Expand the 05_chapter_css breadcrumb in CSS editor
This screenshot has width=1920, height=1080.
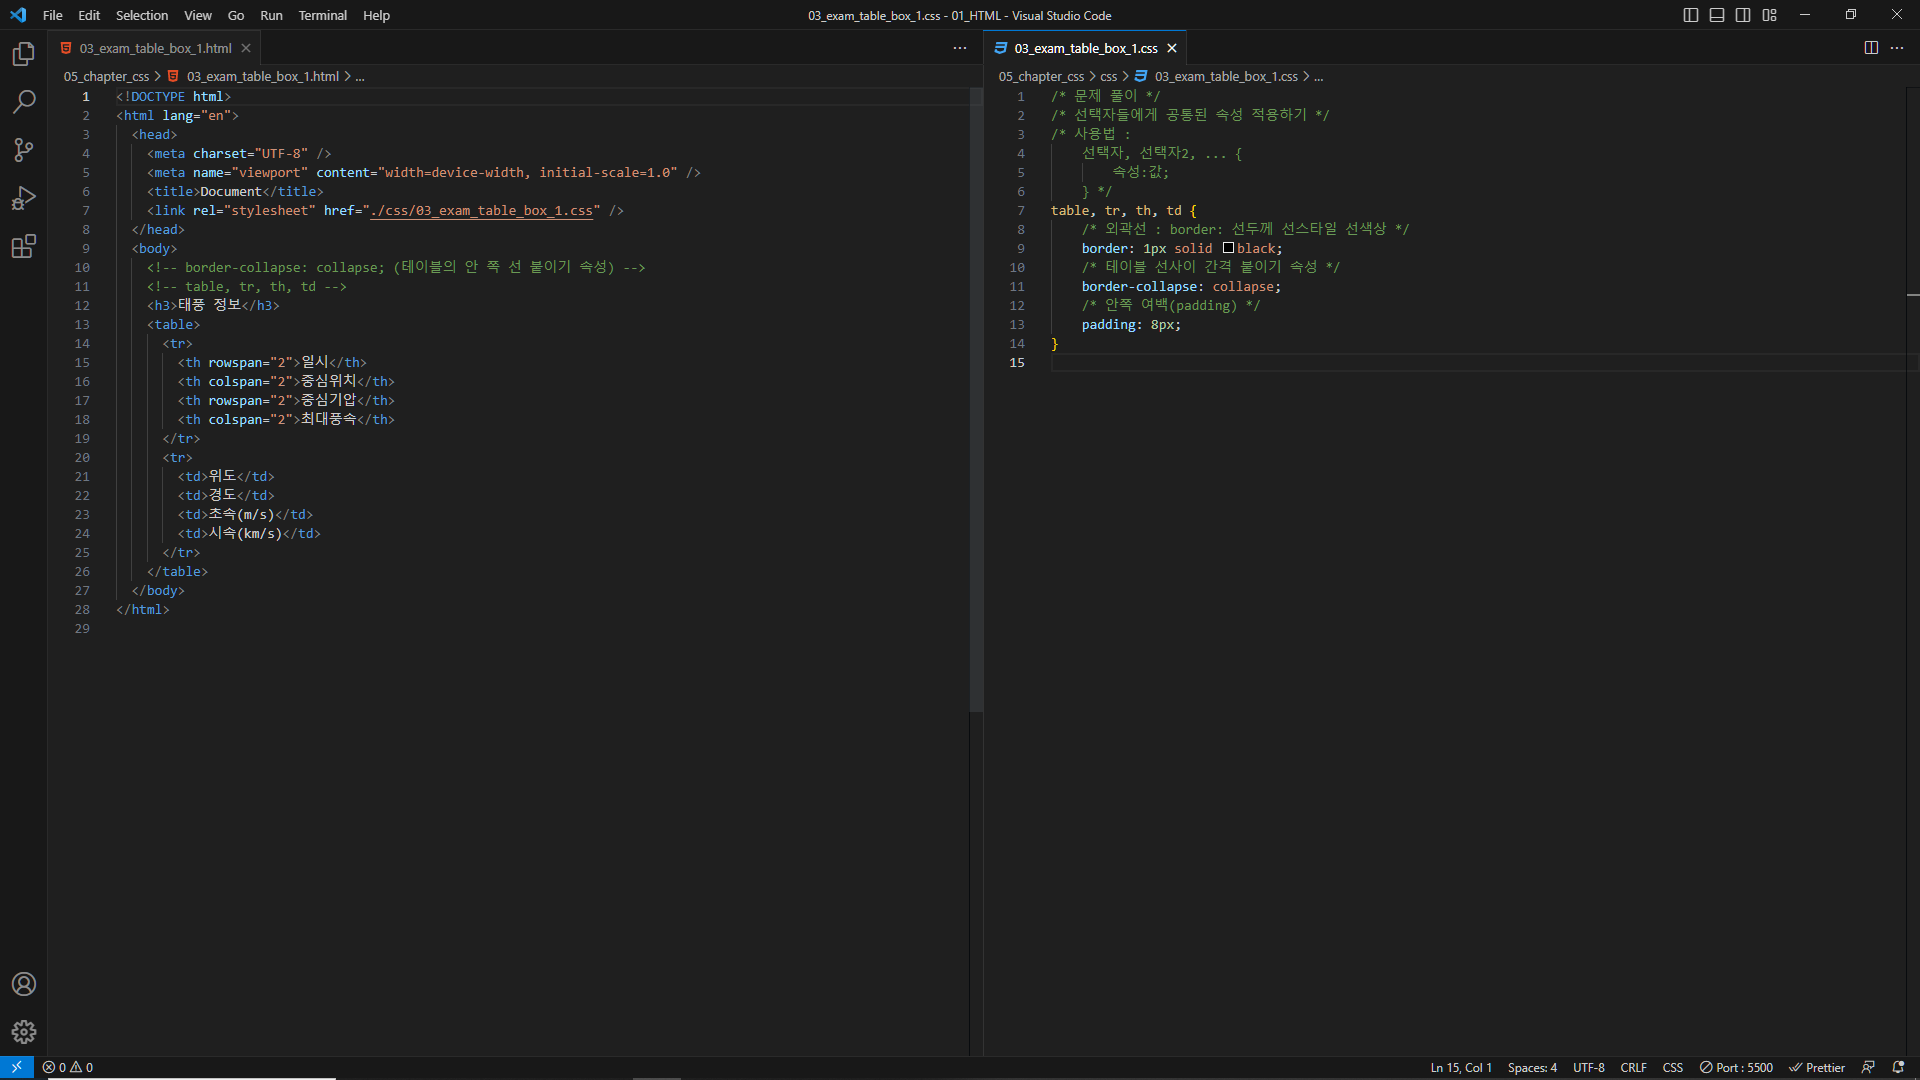click(1041, 76)
